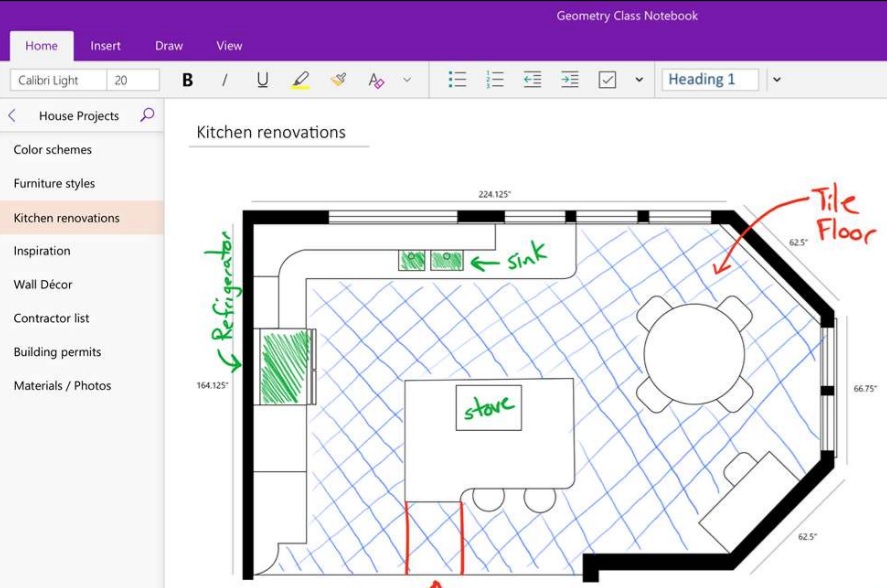Expand more font formatting options chevron
This screenshot has height=588, width=887.
407,80
